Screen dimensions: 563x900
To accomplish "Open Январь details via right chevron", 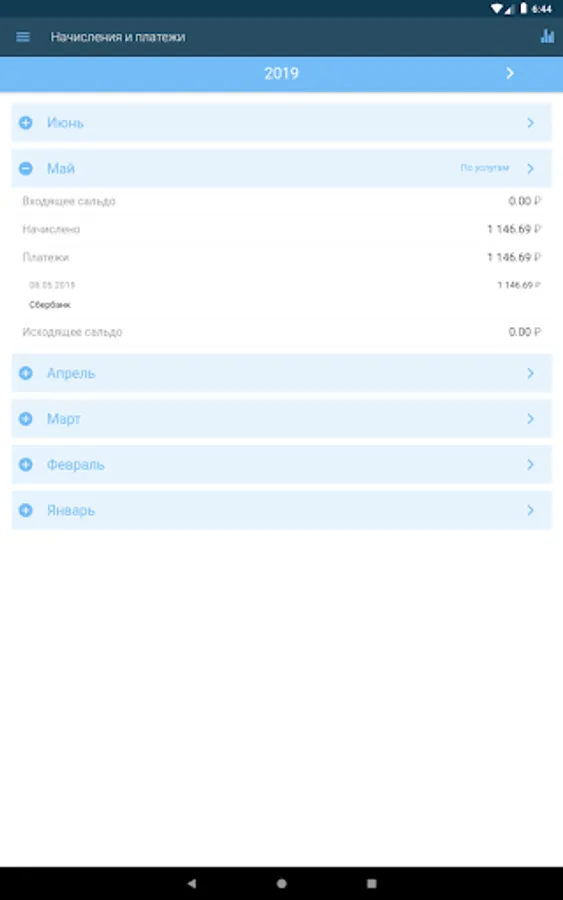I will tap(530, 510).
